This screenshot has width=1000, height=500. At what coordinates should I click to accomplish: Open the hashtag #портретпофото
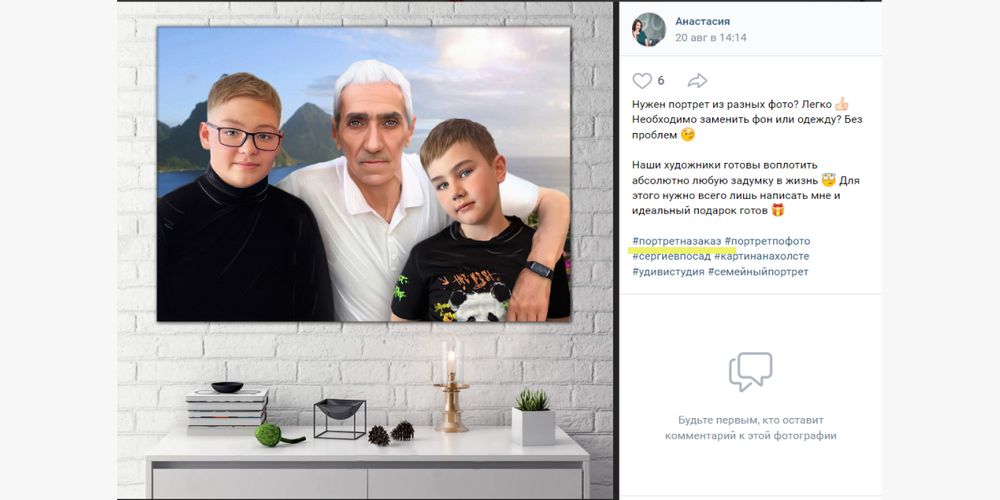pyautogui.click(x=767, y=241)
